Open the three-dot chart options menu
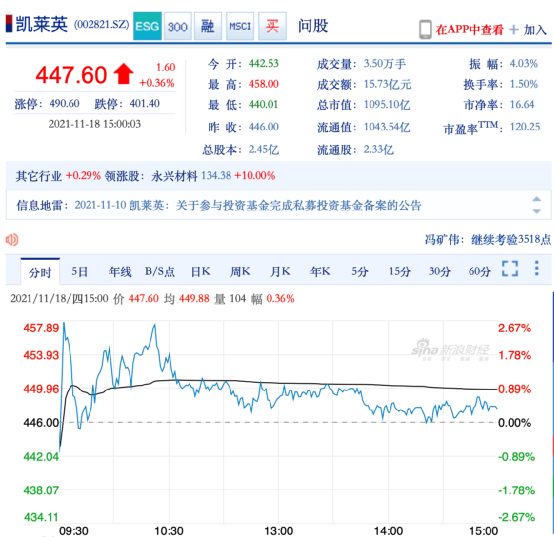 pyautogui.click(x=537, y=268)
